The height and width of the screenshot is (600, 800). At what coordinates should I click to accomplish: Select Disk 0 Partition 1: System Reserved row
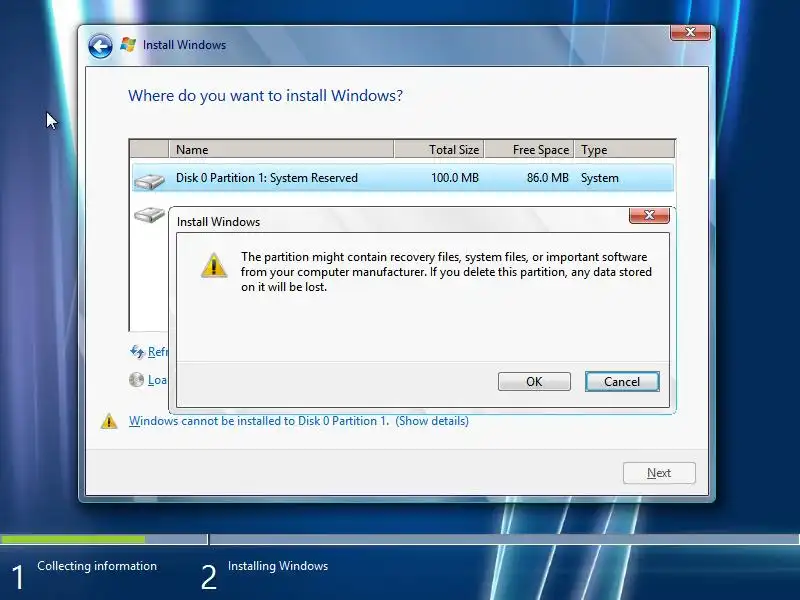[403, 178]
